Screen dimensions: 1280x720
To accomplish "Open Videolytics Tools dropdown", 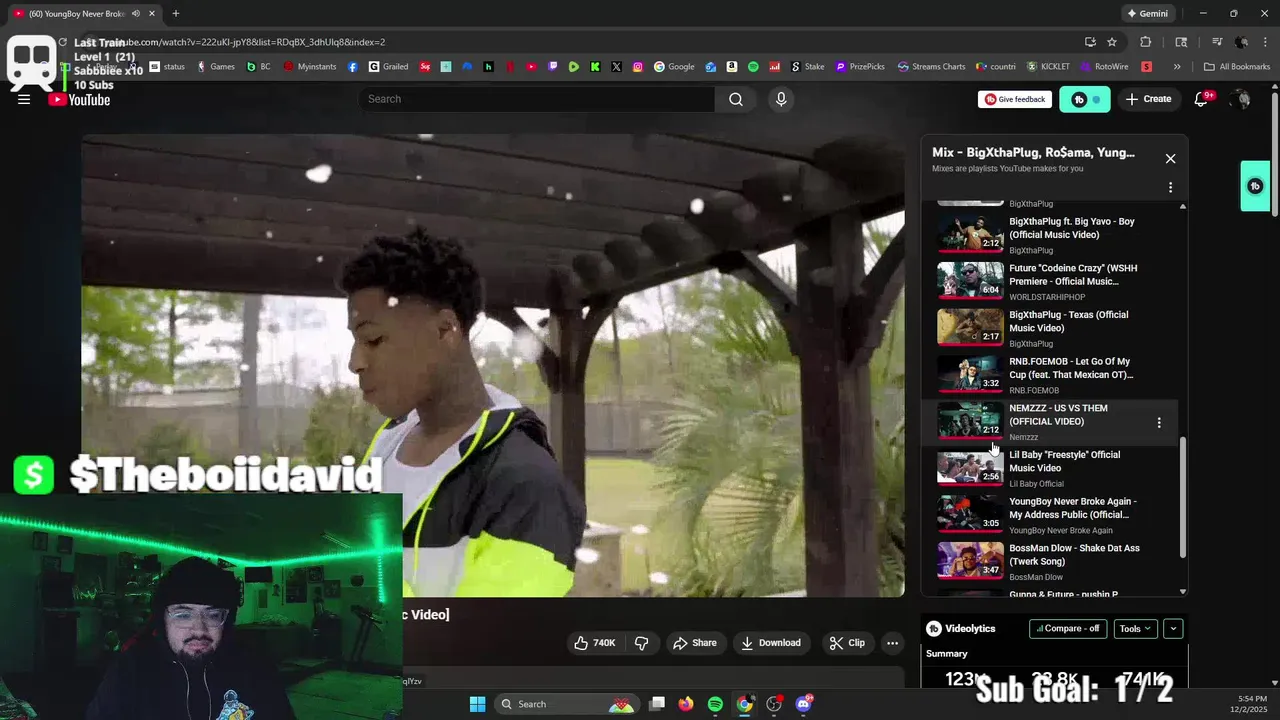I will [1135, 629].
